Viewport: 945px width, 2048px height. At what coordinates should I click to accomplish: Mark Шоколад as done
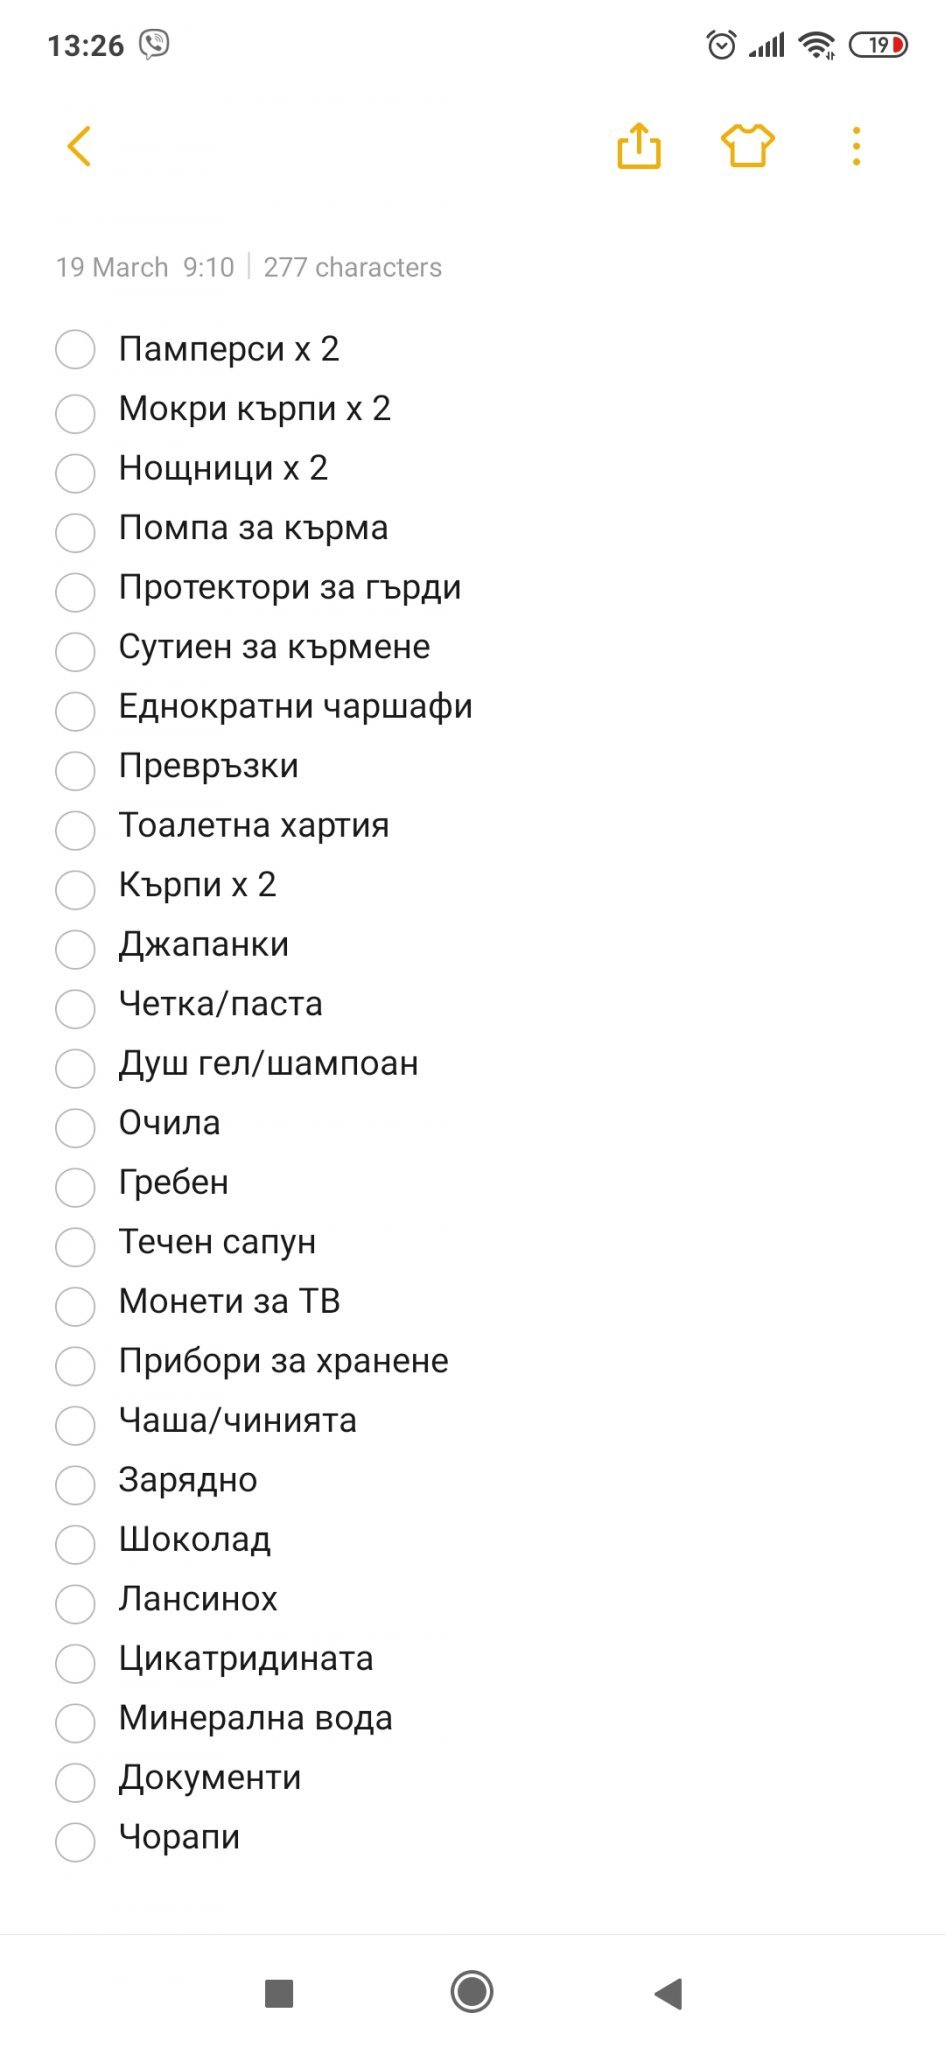[x=75, y=1544]
